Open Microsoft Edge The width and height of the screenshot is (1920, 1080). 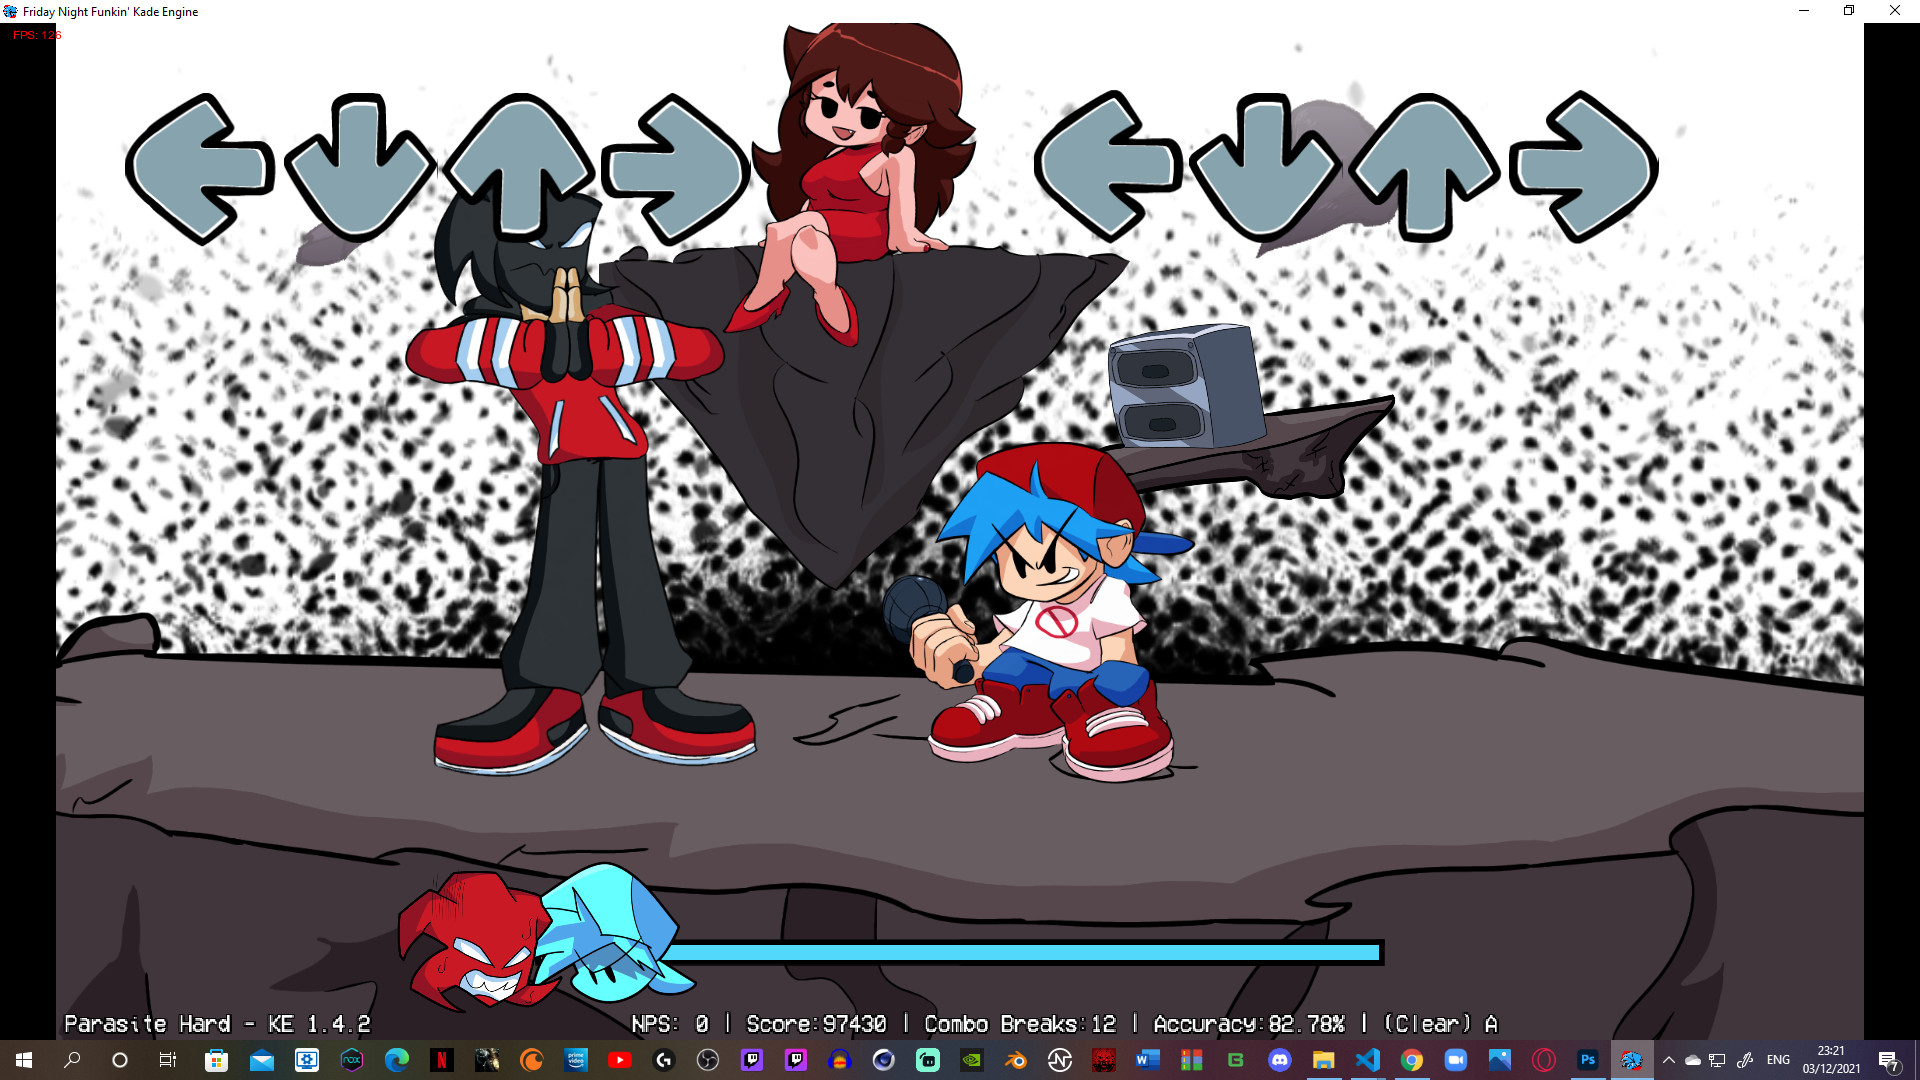(397, 1060)
